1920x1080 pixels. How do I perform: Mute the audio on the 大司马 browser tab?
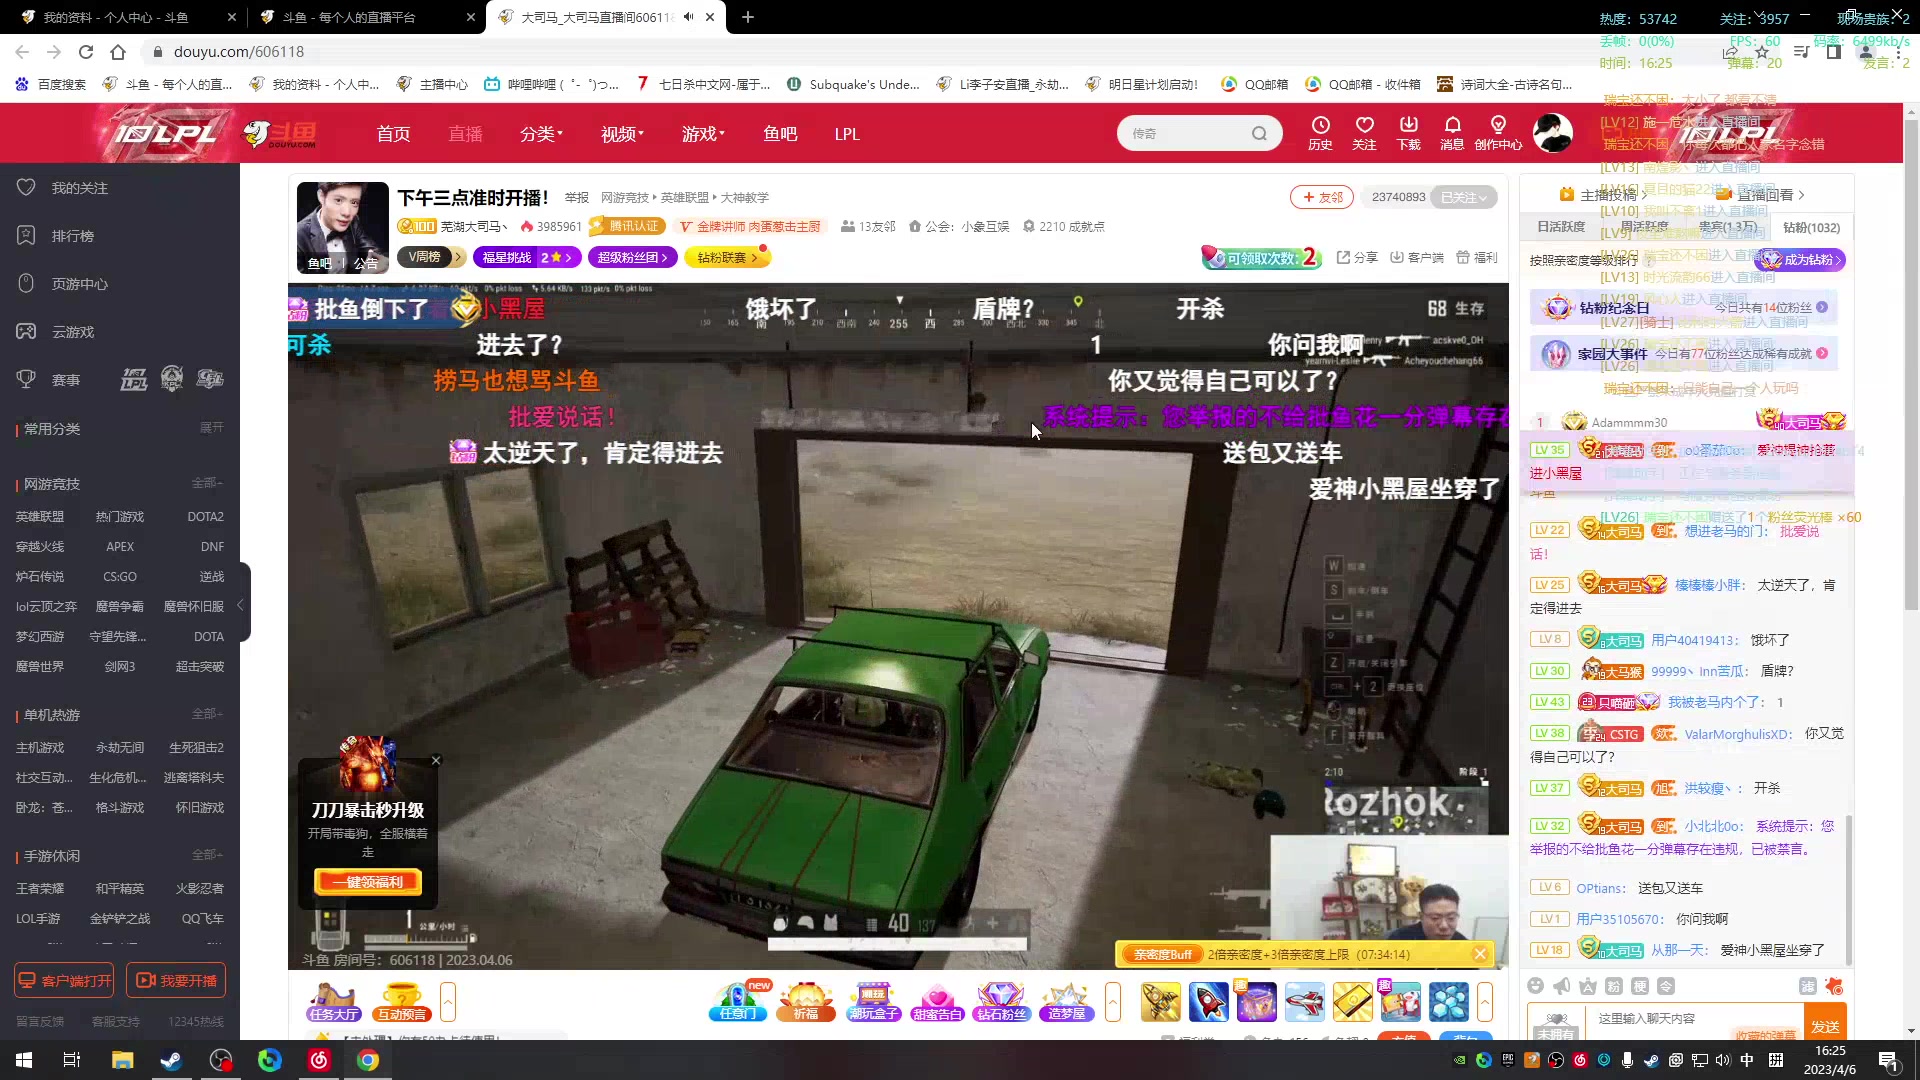pyautogui.click(x=689, y=17)
